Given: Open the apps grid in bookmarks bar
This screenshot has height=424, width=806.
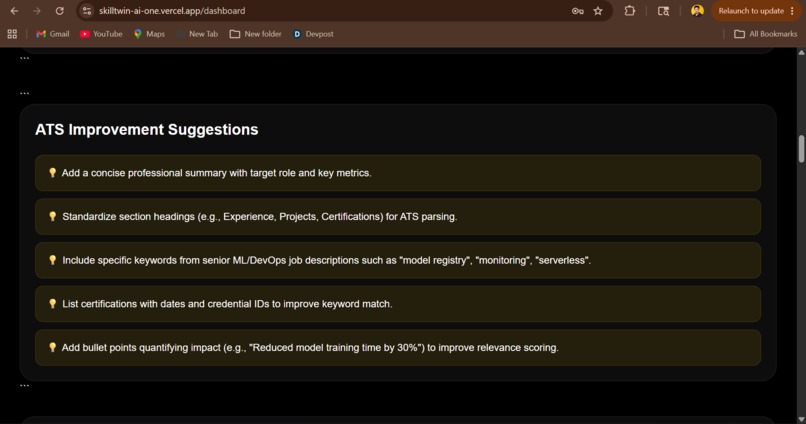Looking at the screenshot, I should coord(12,34).
